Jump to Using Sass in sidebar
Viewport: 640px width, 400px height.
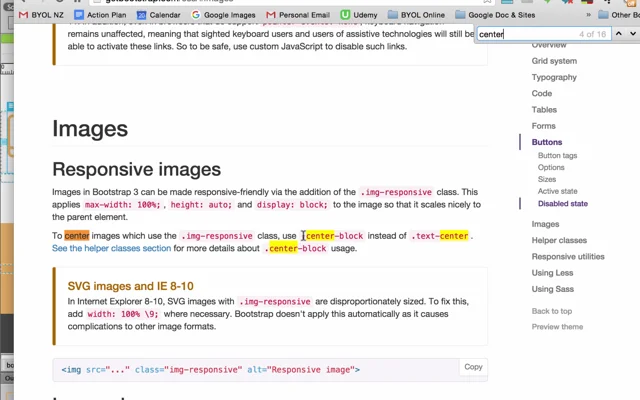552,289
